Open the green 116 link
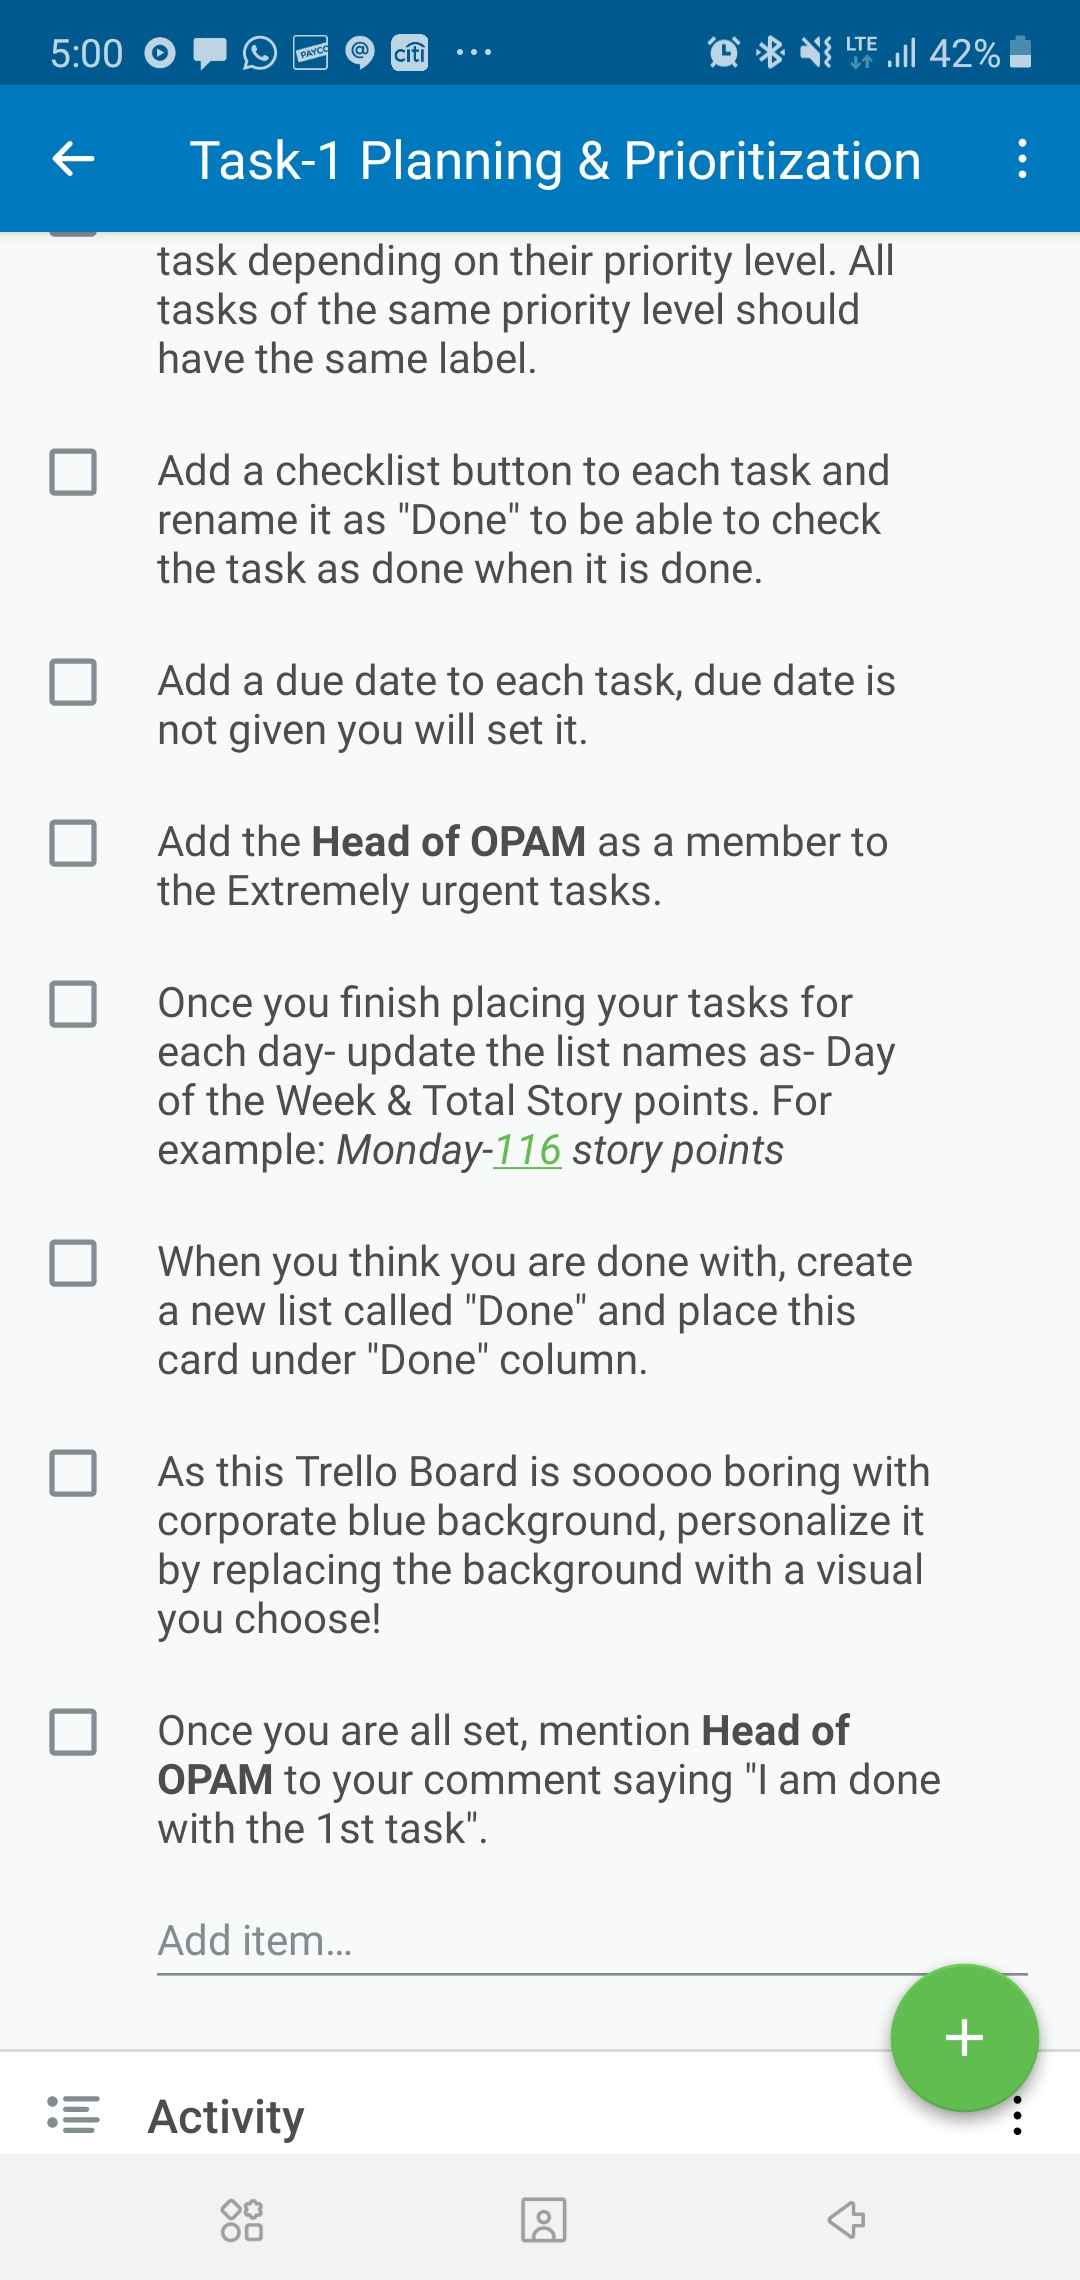The height and width of the screenshot is (2280, 1080). pos(527,1150)
